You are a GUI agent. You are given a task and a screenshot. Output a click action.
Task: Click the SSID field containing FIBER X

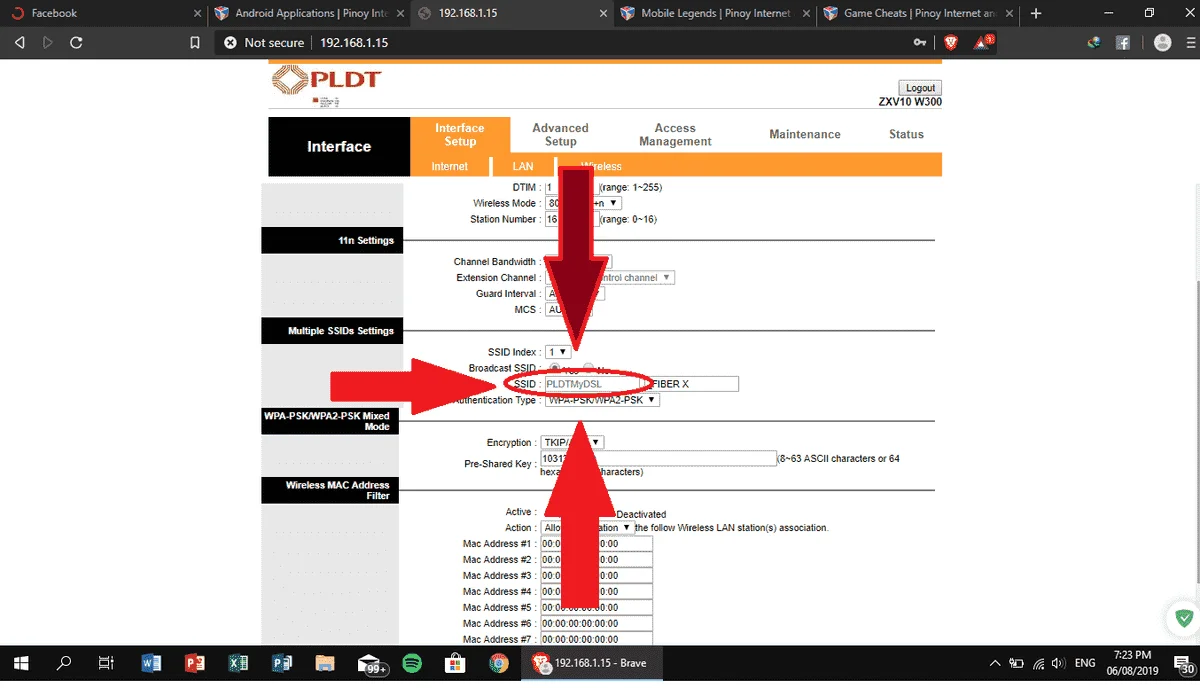(x=696, y=384)
